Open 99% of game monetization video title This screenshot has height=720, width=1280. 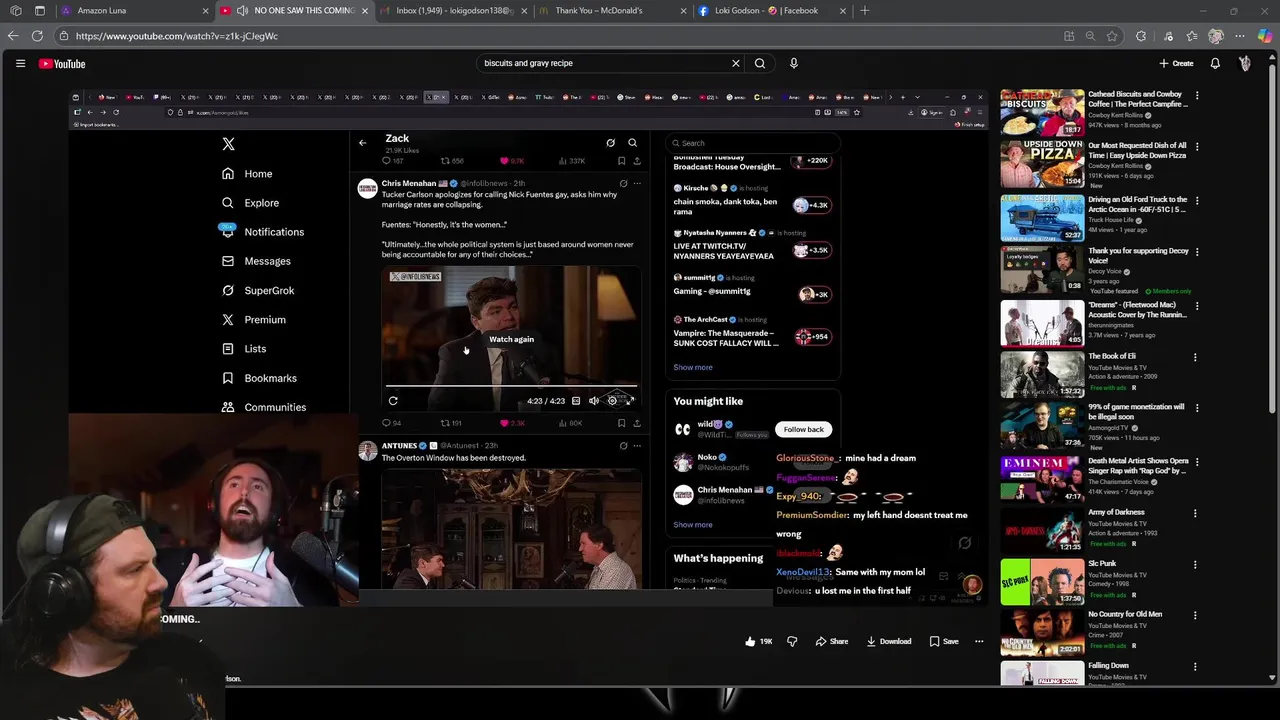[x=1136, y=412]
